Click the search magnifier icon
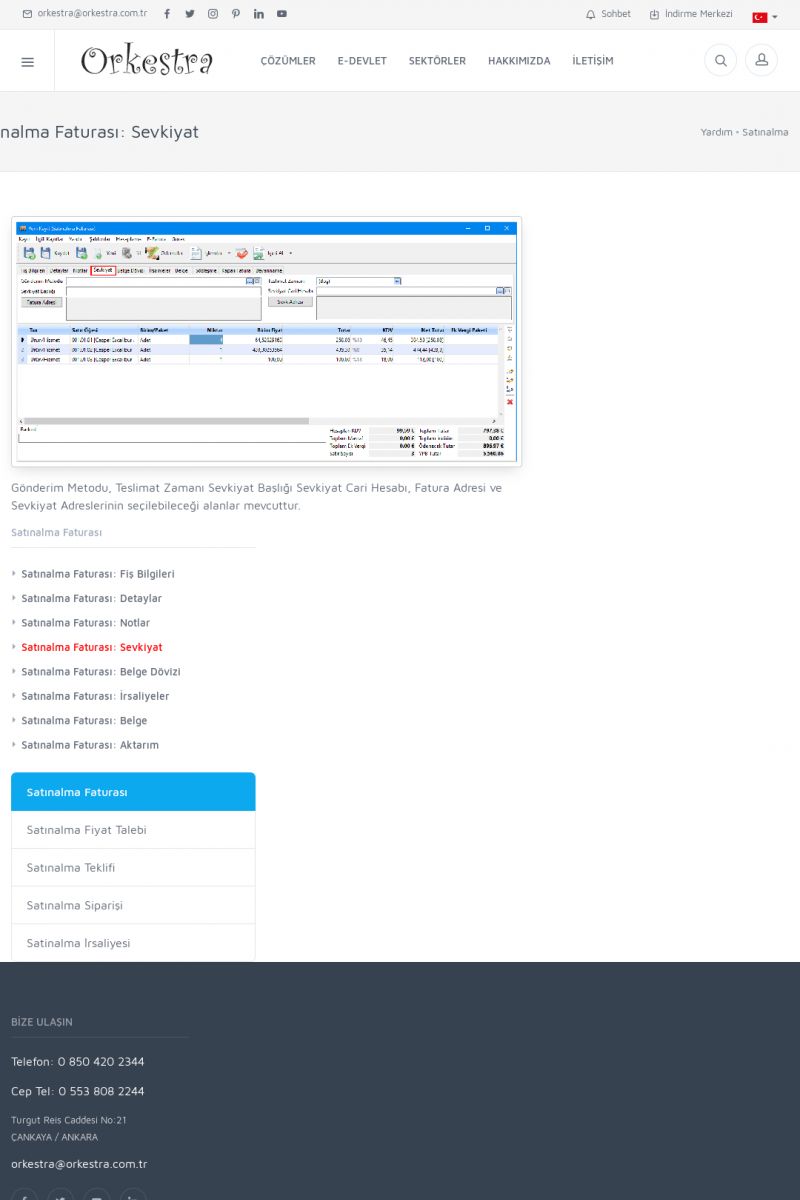 (x=720, y=61)
